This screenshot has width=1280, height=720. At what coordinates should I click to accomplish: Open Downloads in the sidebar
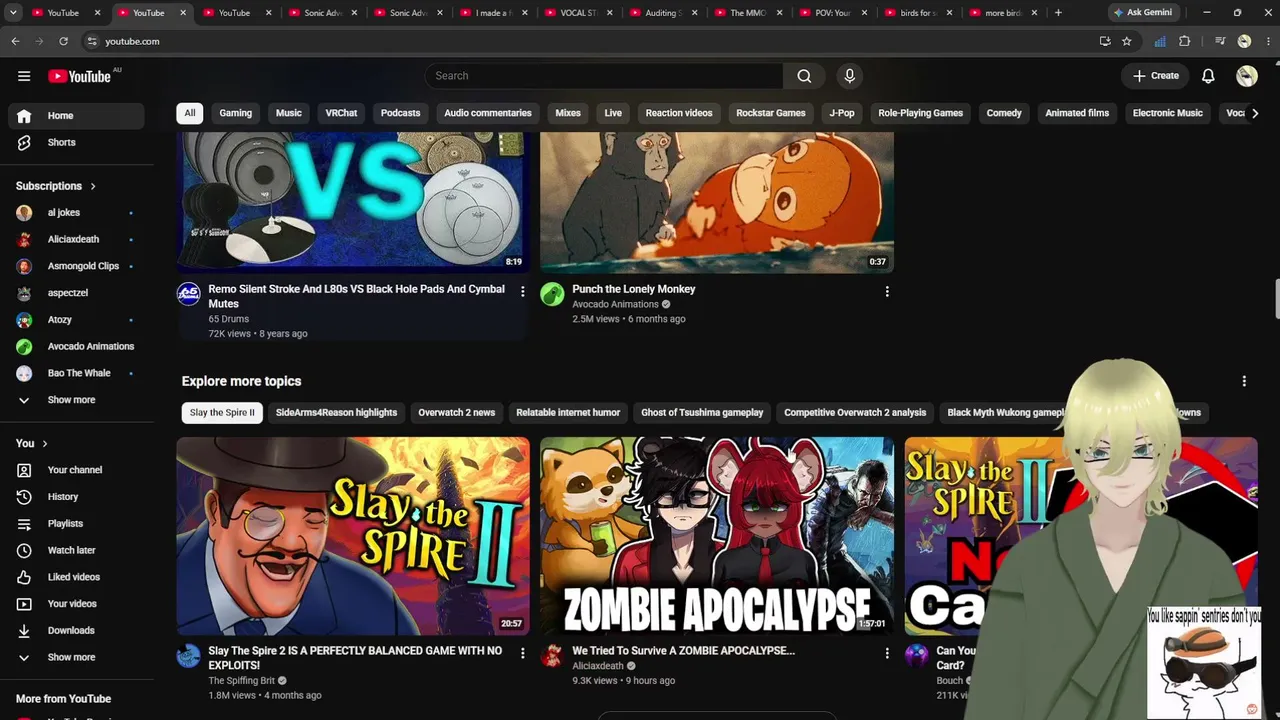coord(76,631)
